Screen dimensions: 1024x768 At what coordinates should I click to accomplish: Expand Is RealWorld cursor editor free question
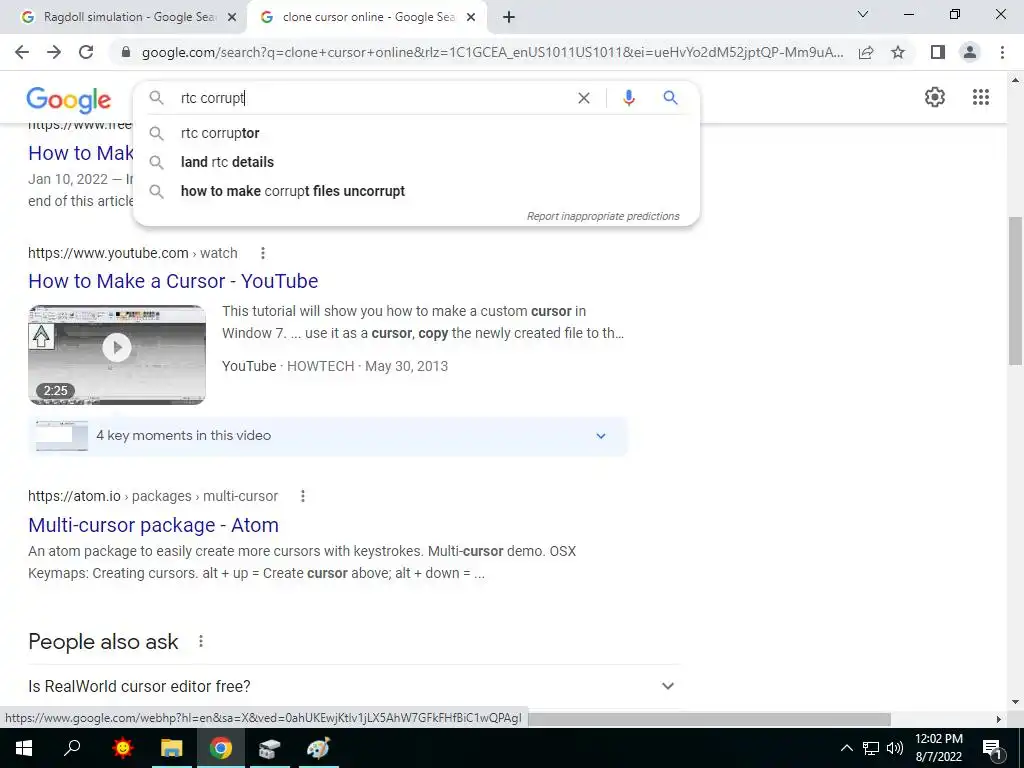coord(354,686)
